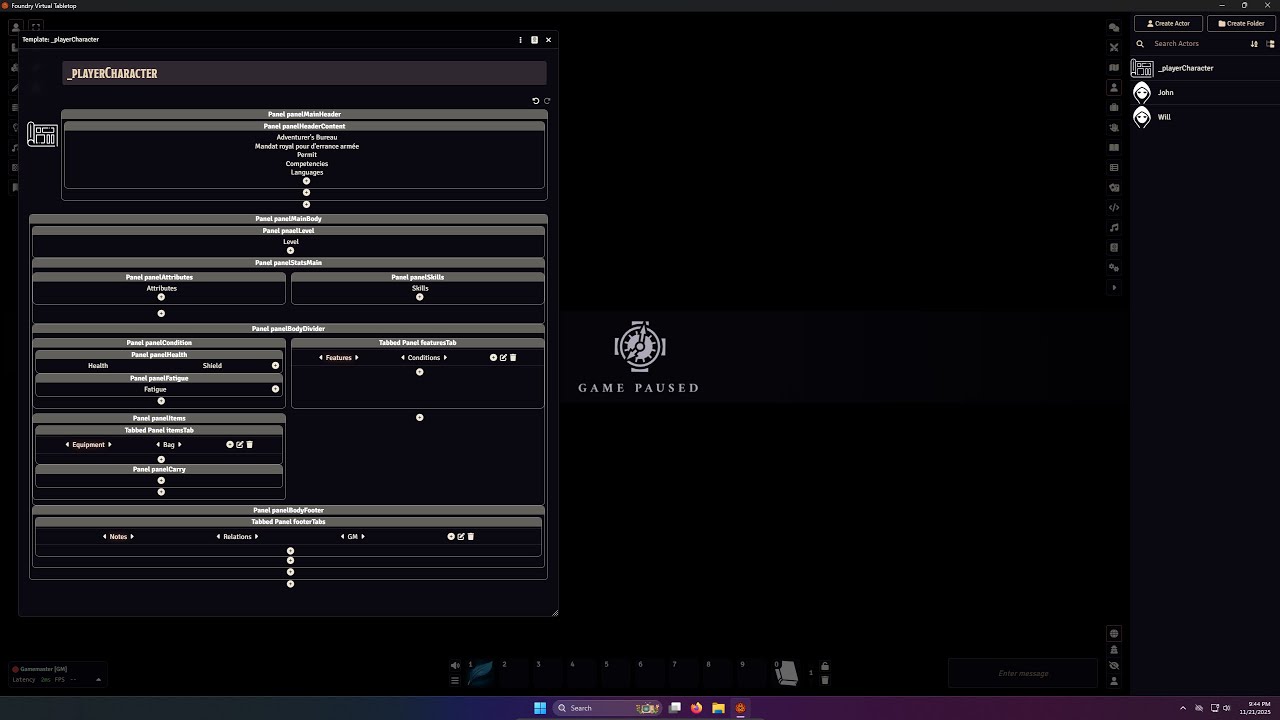The image size is (1280, 720).
Task: Open the Rollable Tables sidebar tab
Action: point(1114,167)
